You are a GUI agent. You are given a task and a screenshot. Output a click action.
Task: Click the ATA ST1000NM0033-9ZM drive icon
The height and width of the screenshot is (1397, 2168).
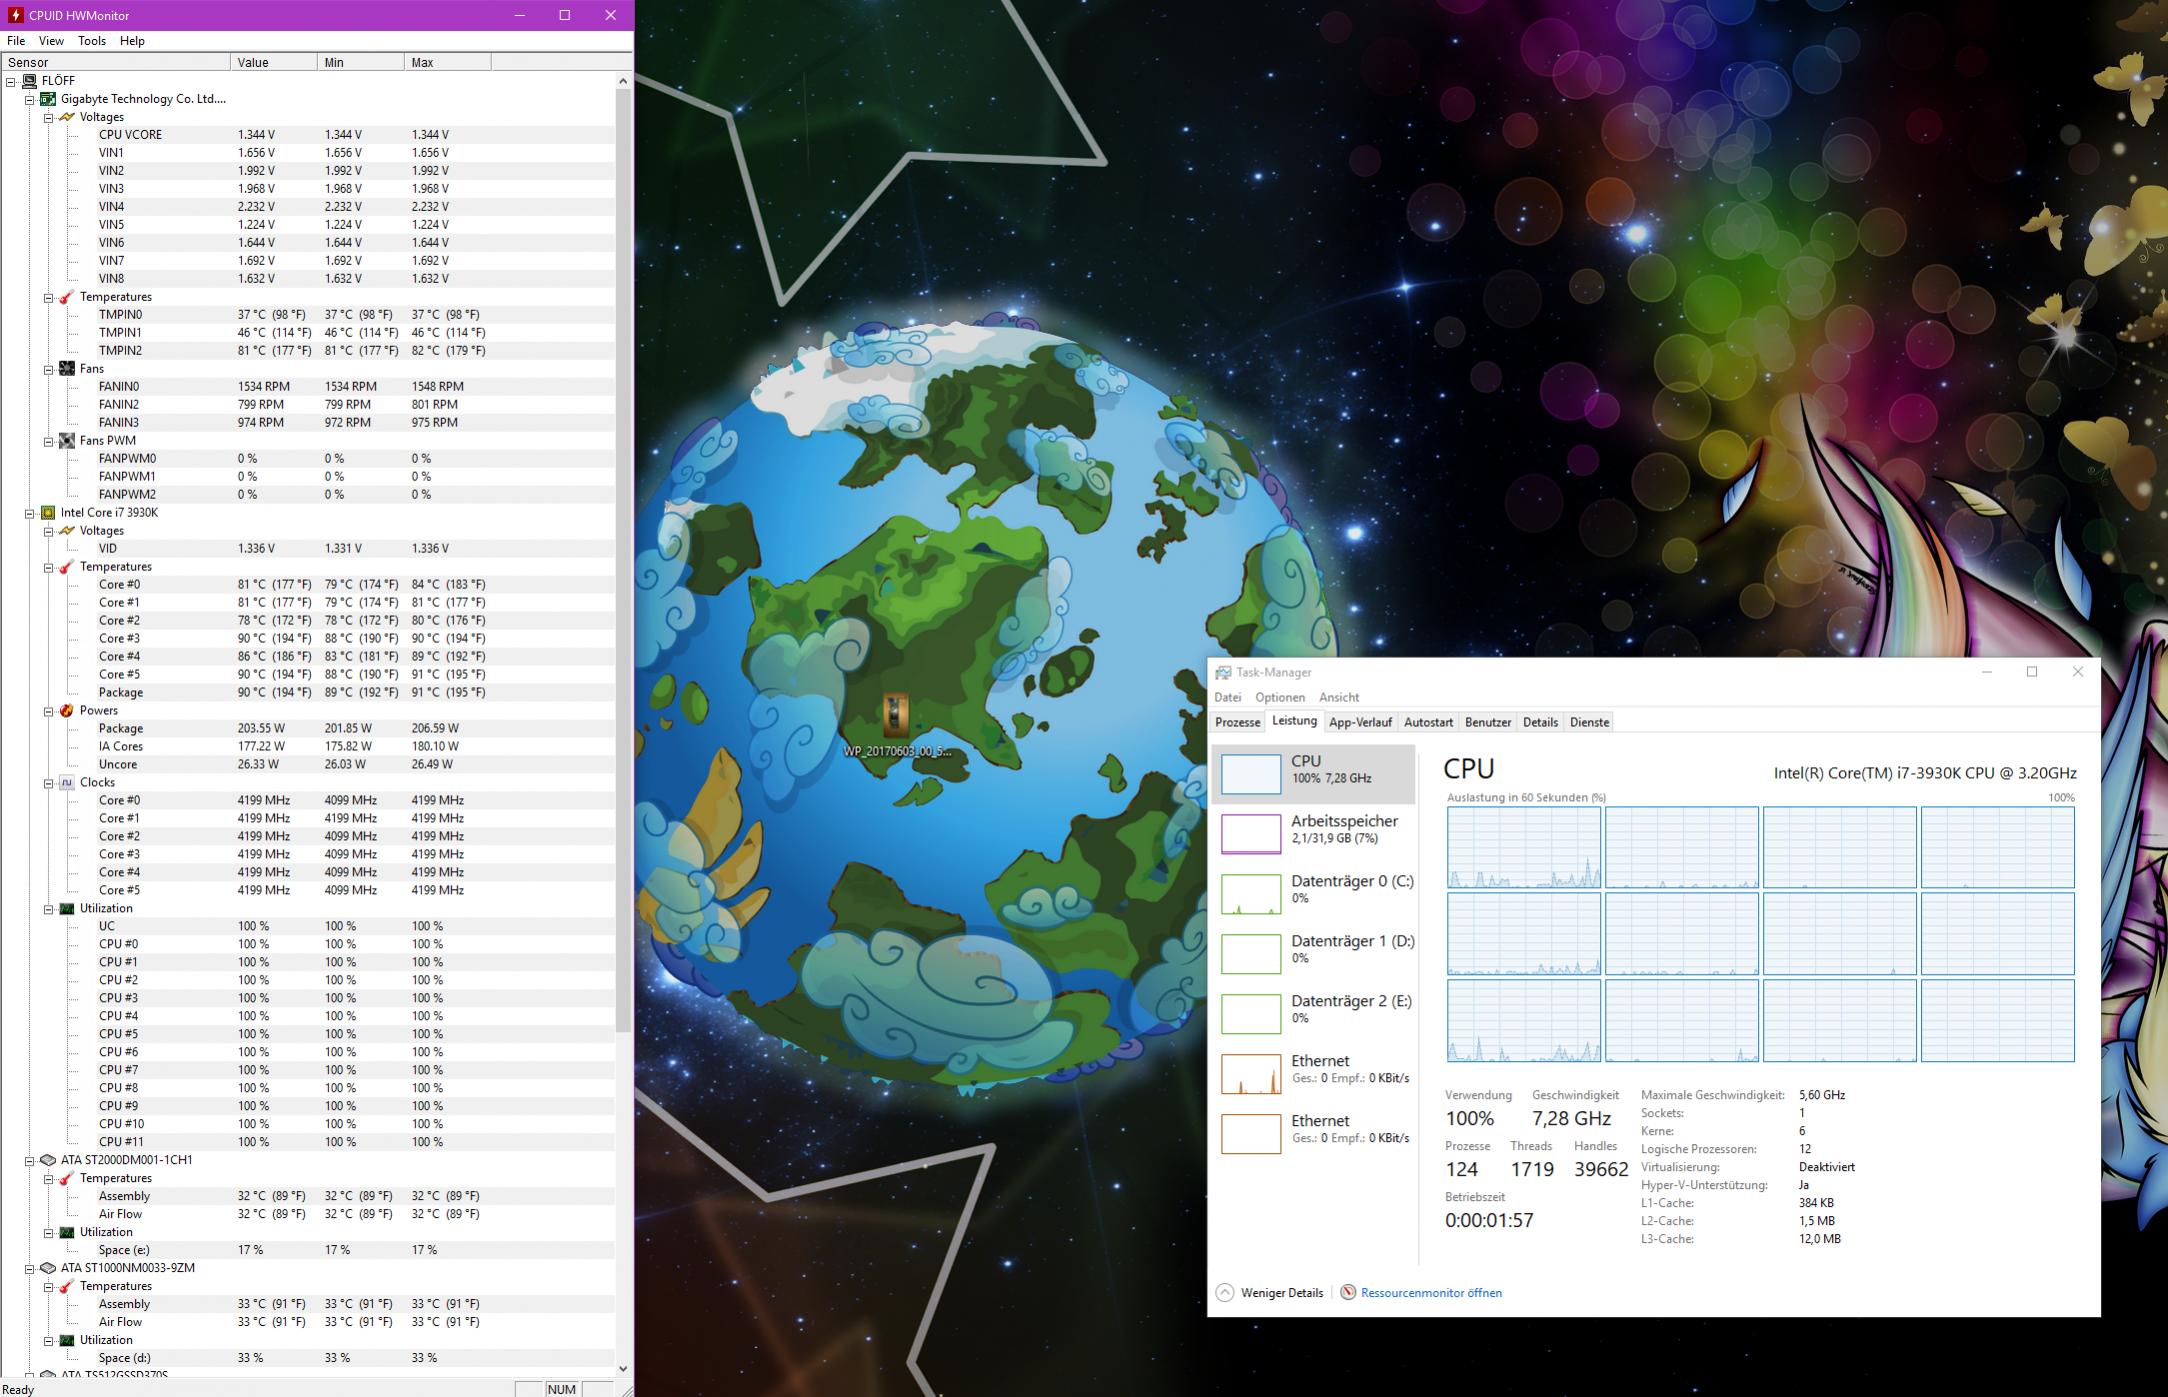click(x=48, y=1269)
